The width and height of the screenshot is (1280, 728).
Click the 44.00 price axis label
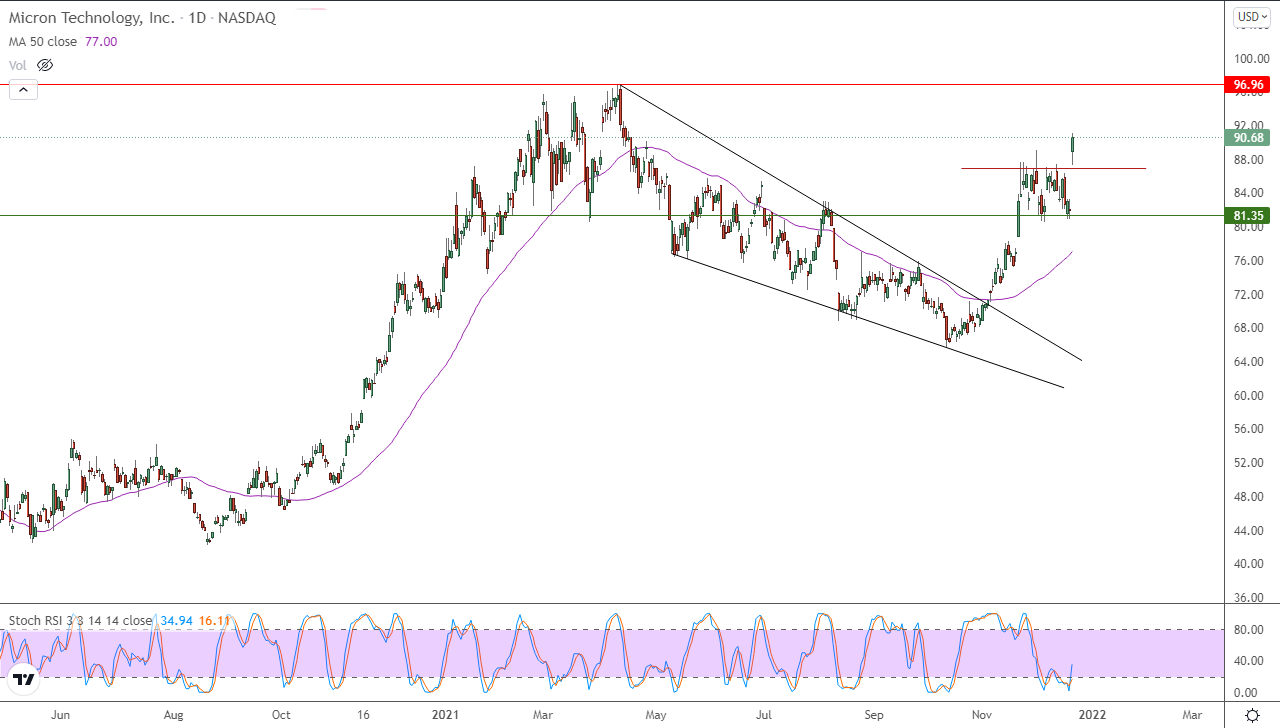pyautogui.click(x=1249, y=531)
